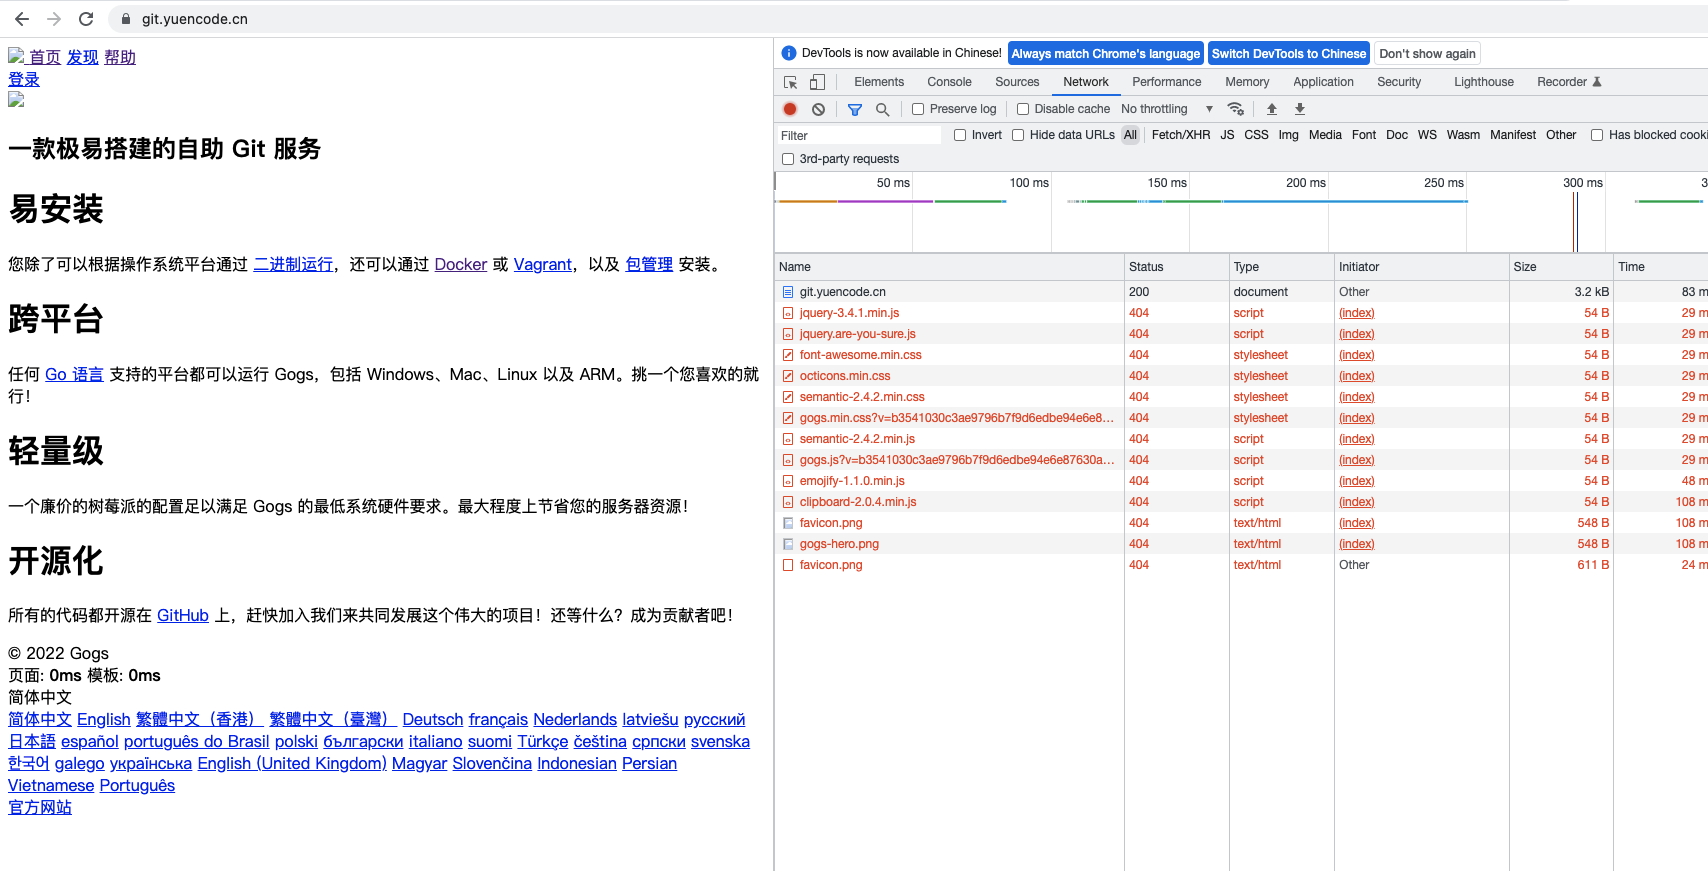Stop recording network log
Screen dimensions: 1708x871
790,109
